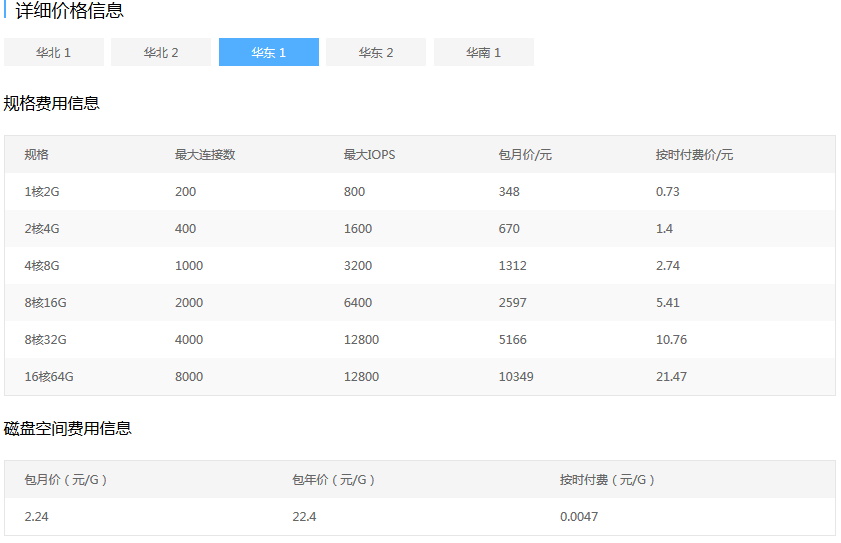
Task: Click the 包月价/元 column header
Action: tap(525, 155)
